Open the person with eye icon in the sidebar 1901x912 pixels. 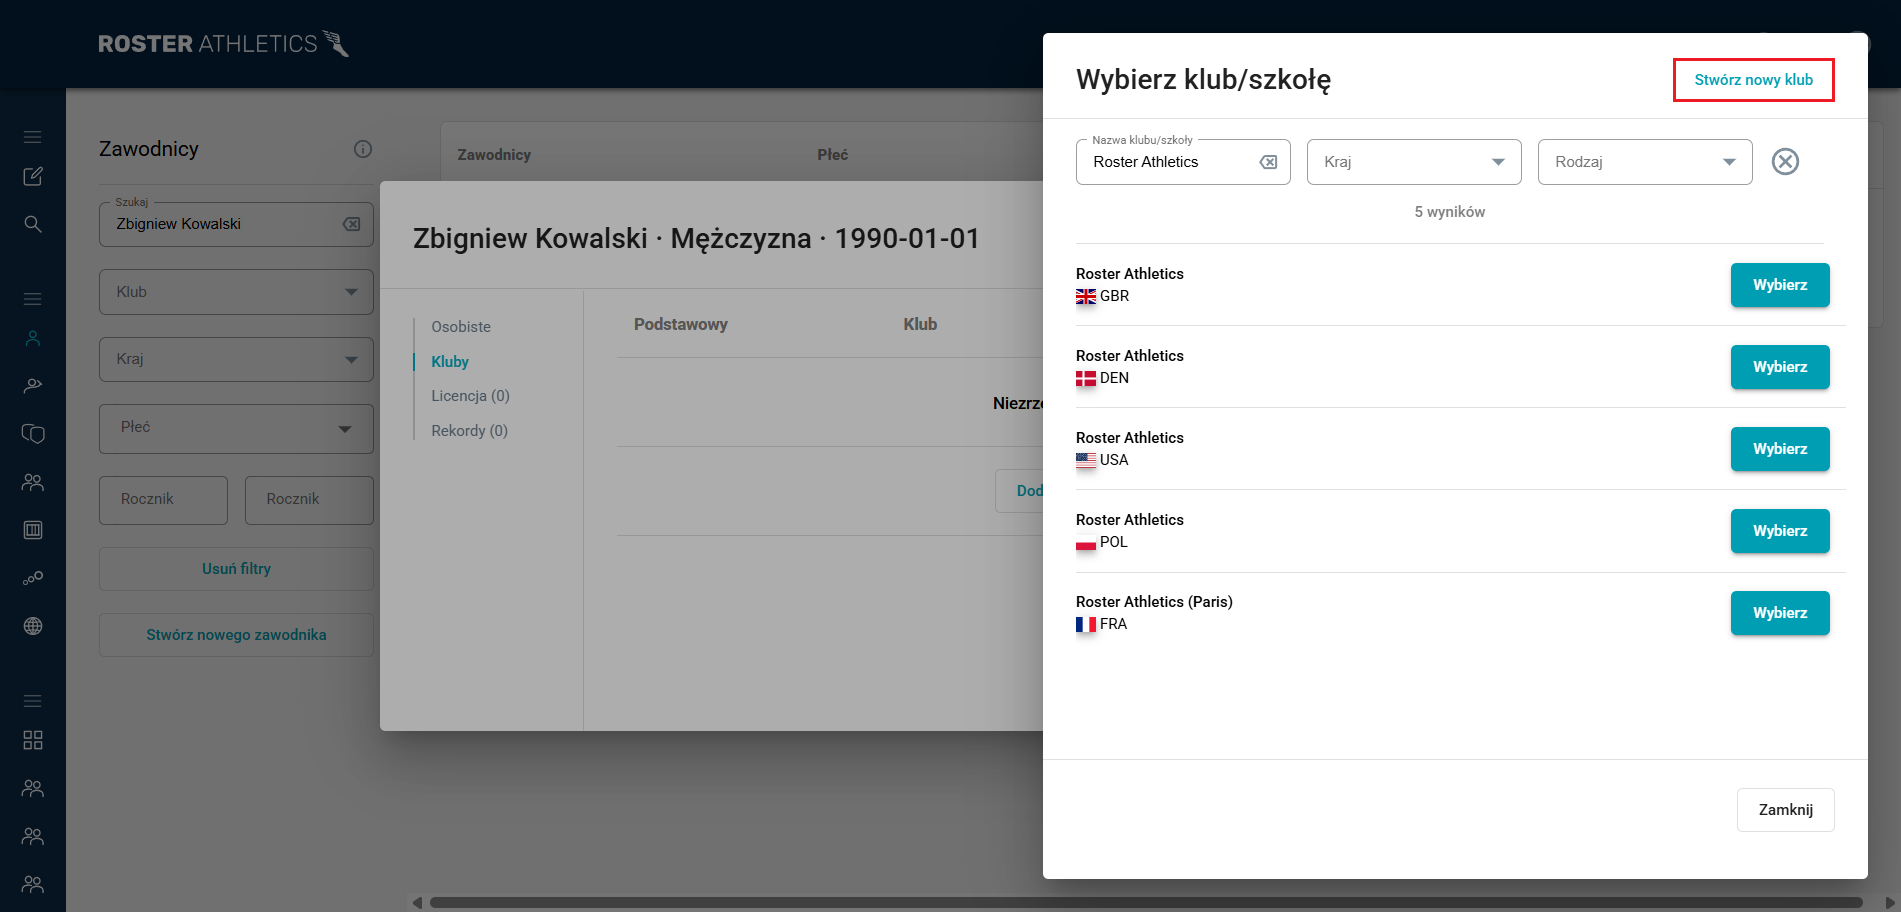33,385
